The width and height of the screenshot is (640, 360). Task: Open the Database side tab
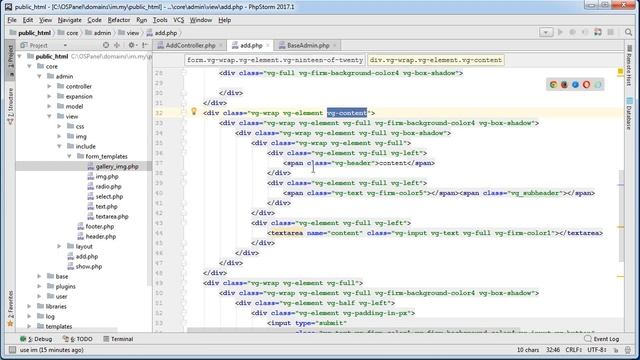coord(629,113)
